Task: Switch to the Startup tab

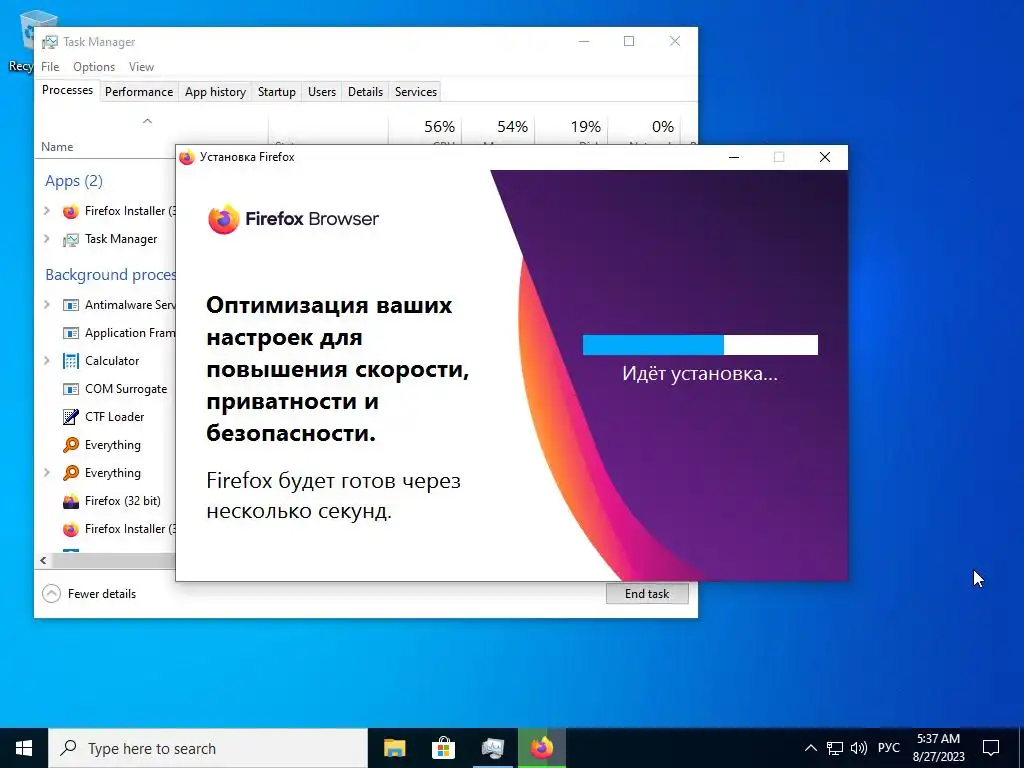Action: coord(277,92)
